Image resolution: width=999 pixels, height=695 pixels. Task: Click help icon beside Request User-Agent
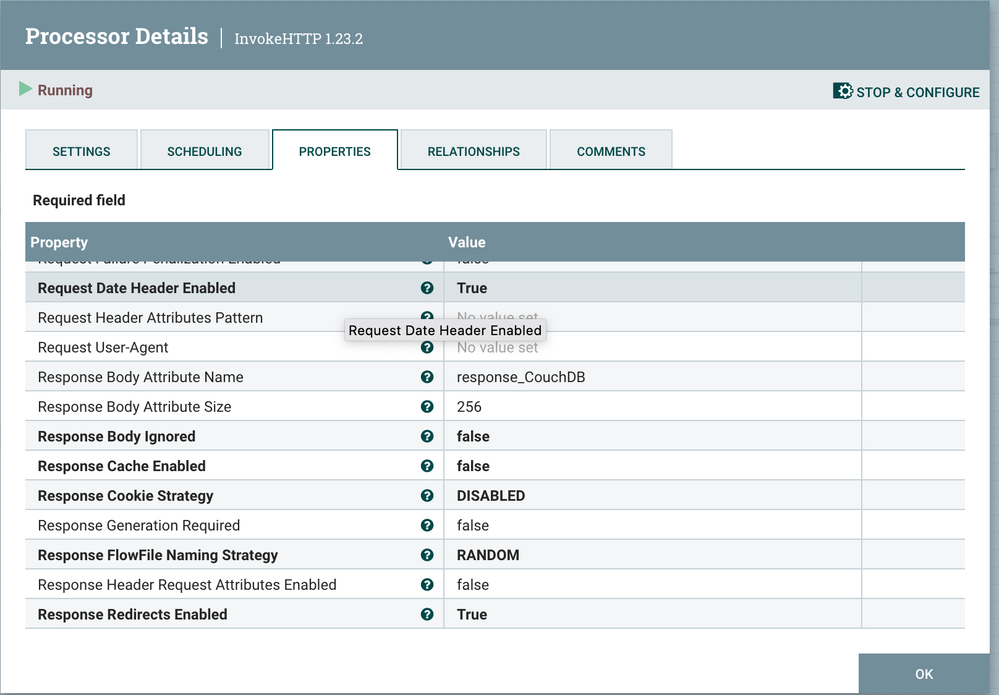tap(427, 347)
